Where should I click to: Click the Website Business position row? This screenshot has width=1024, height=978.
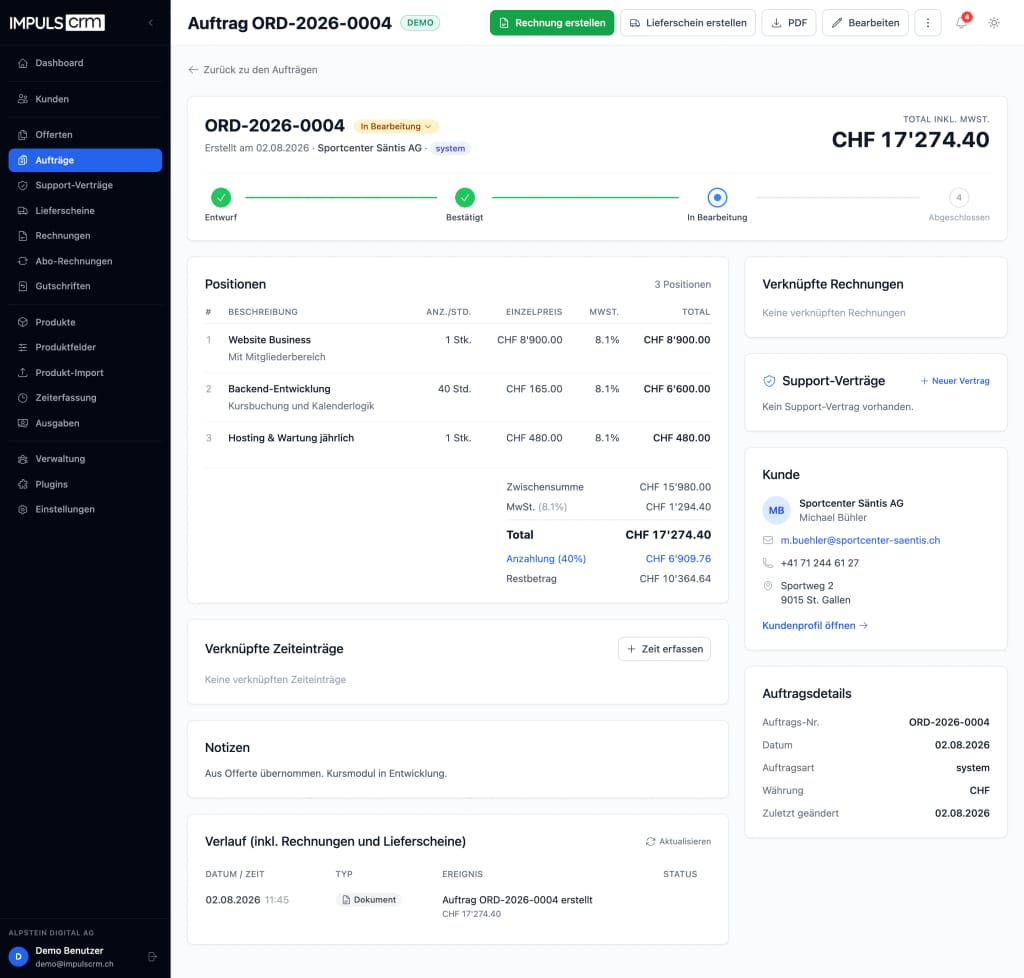458,348
